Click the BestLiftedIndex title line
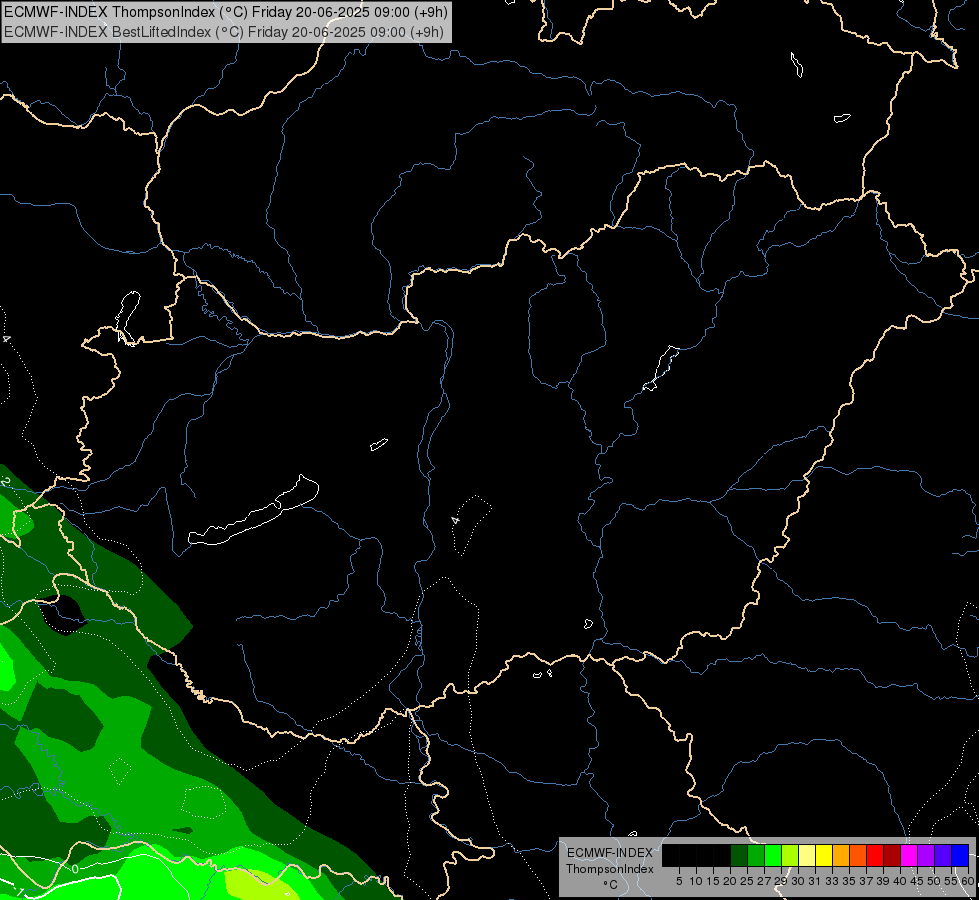Screen dimensions: 979x900 click(224, 32)
